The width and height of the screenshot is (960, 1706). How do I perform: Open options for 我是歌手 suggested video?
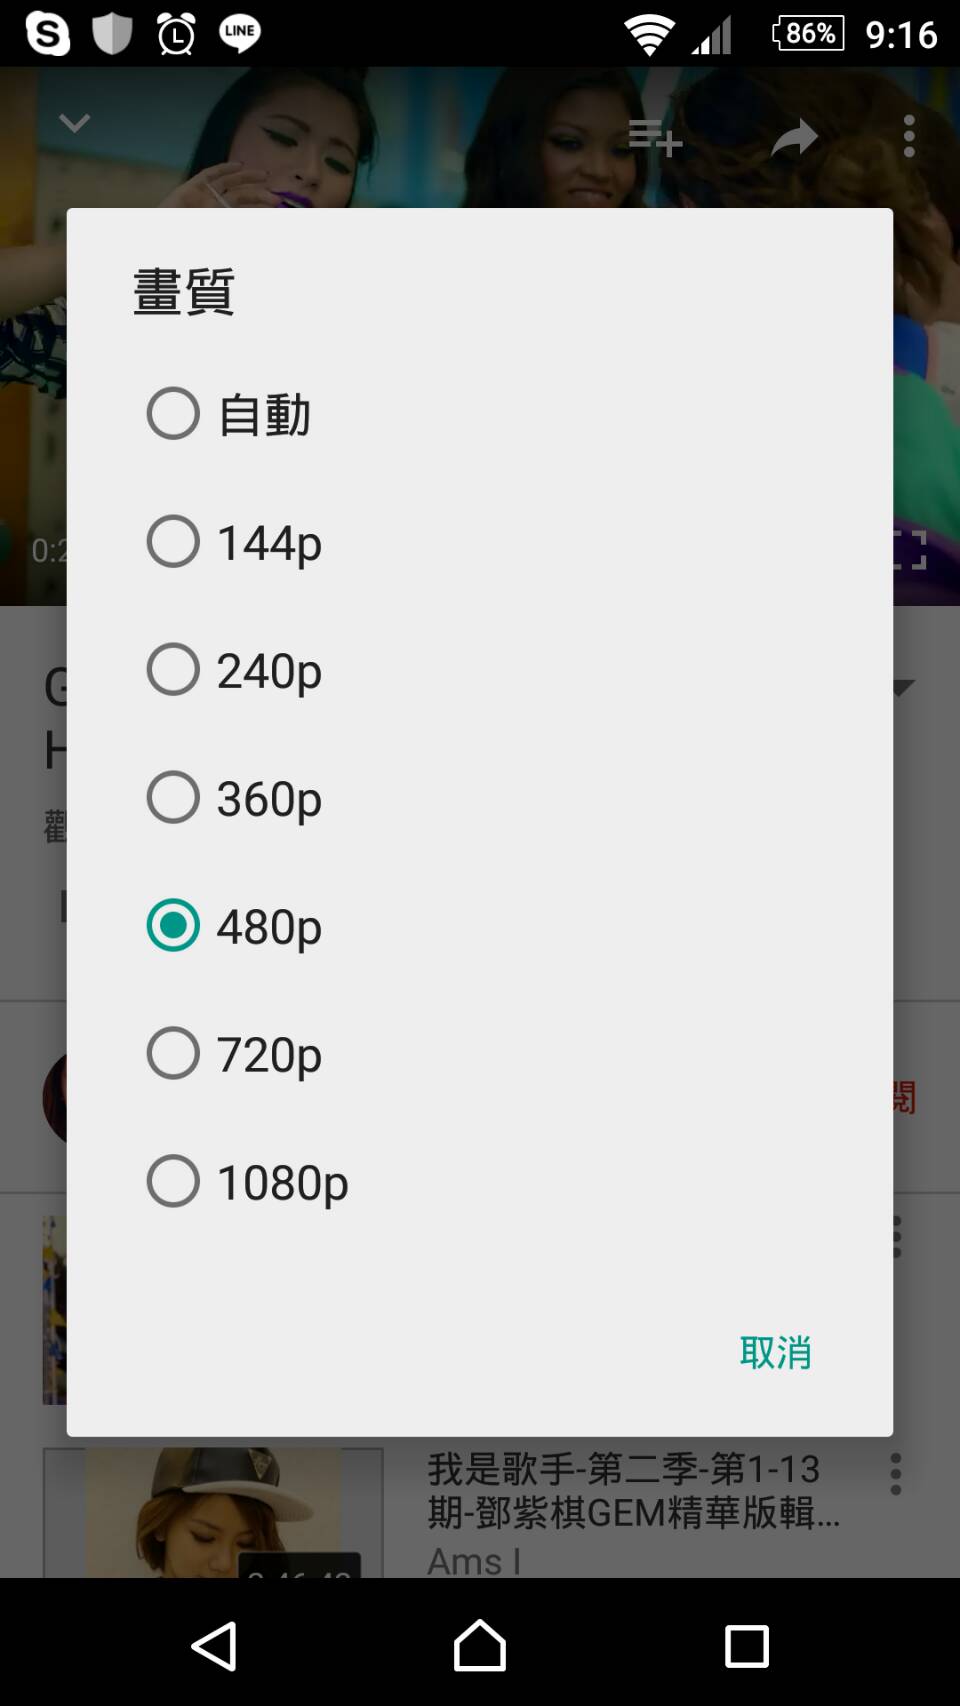pos(896,1474)
